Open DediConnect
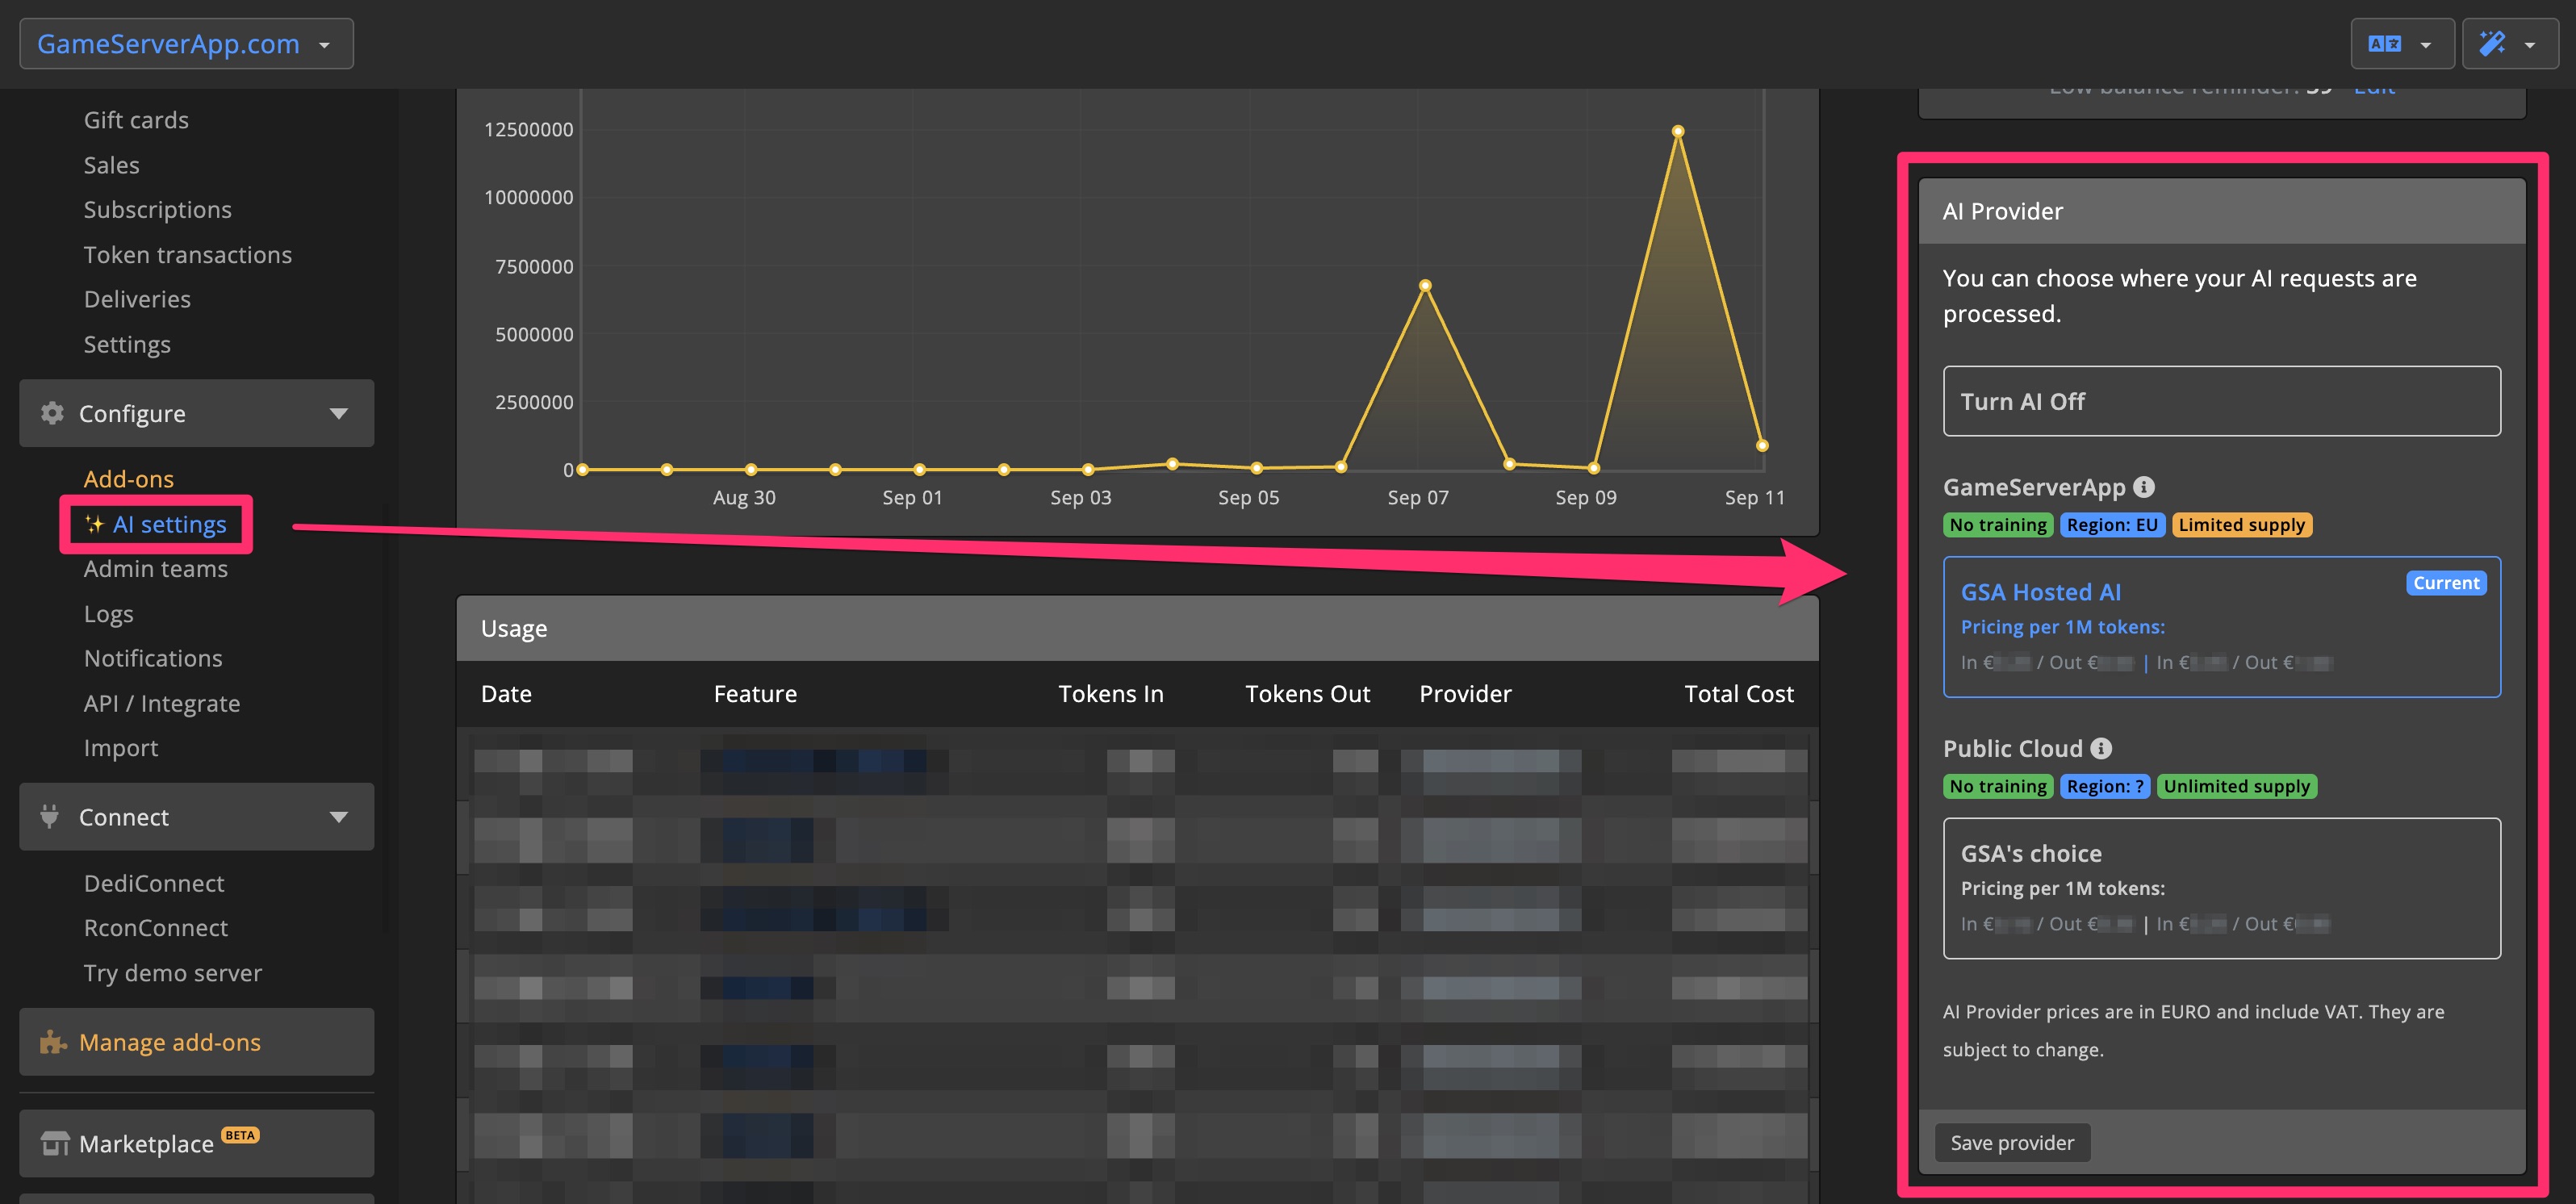2576x1204 pixels. click(153, 883)
